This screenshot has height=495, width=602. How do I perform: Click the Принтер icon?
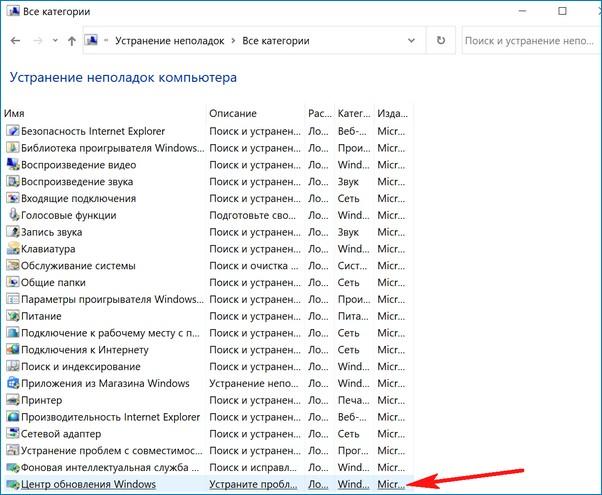tap(13, 400)
